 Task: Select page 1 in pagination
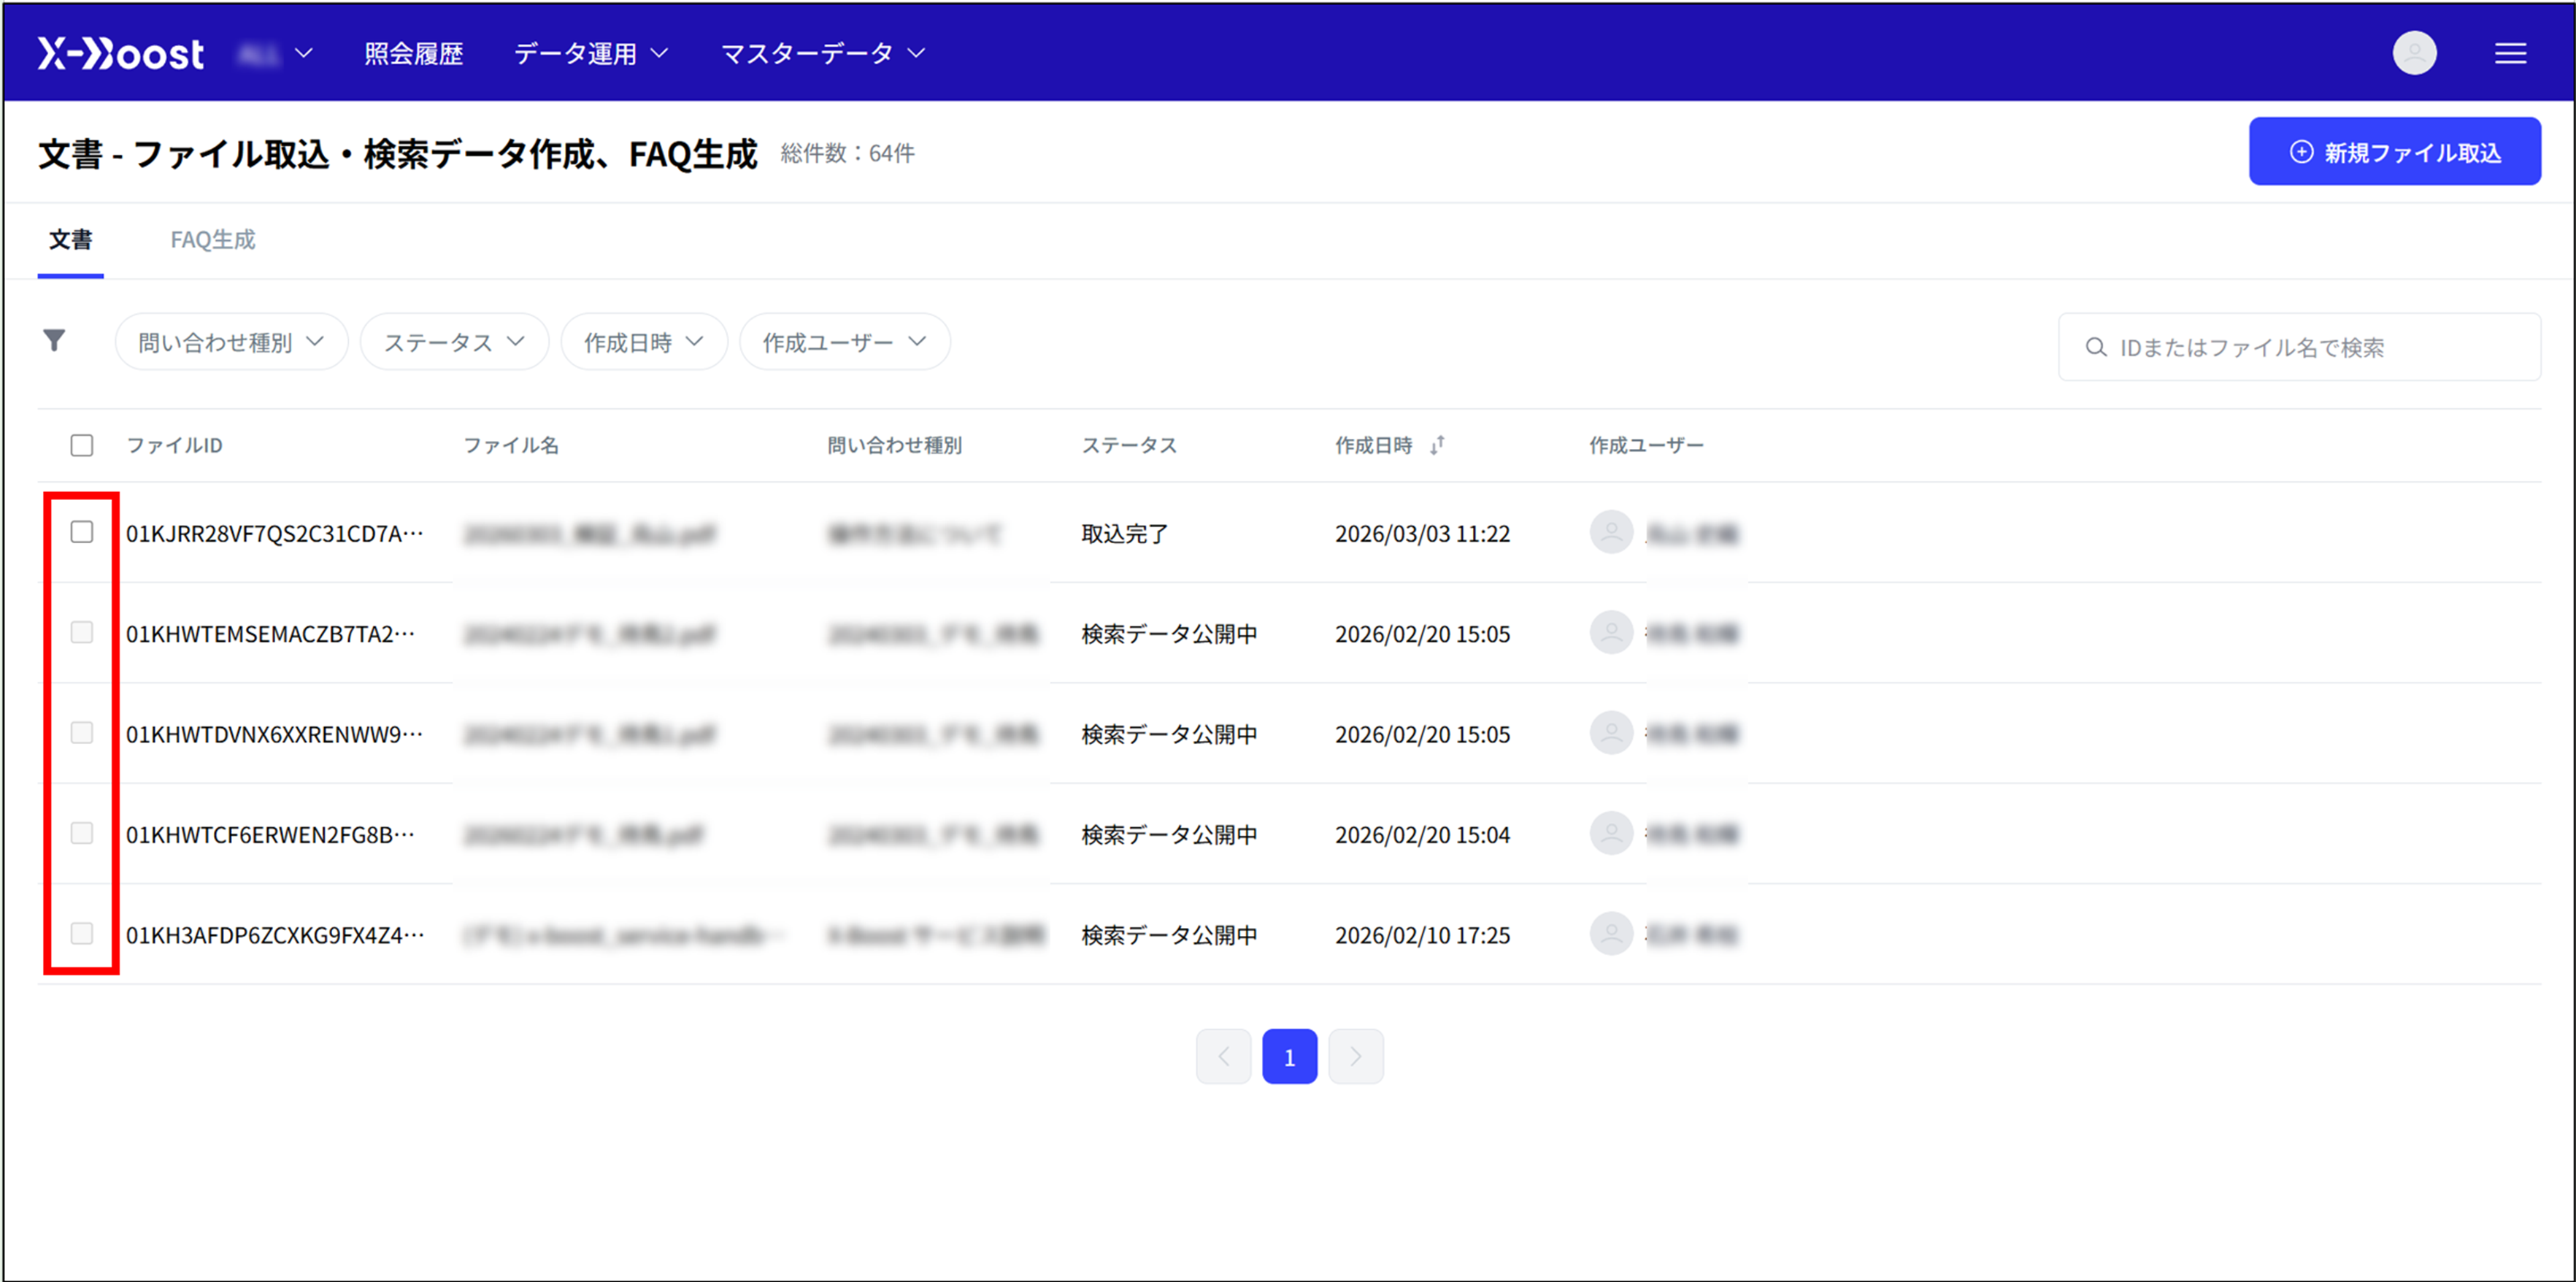tap(1289, 1056)
